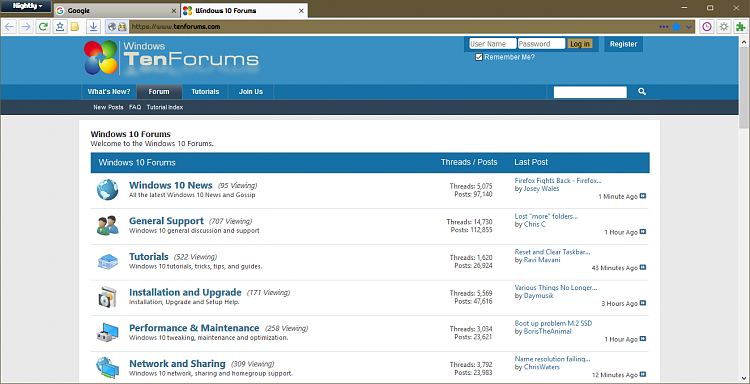Open Installation and Upgrade forum link

[x=185, y=292]
